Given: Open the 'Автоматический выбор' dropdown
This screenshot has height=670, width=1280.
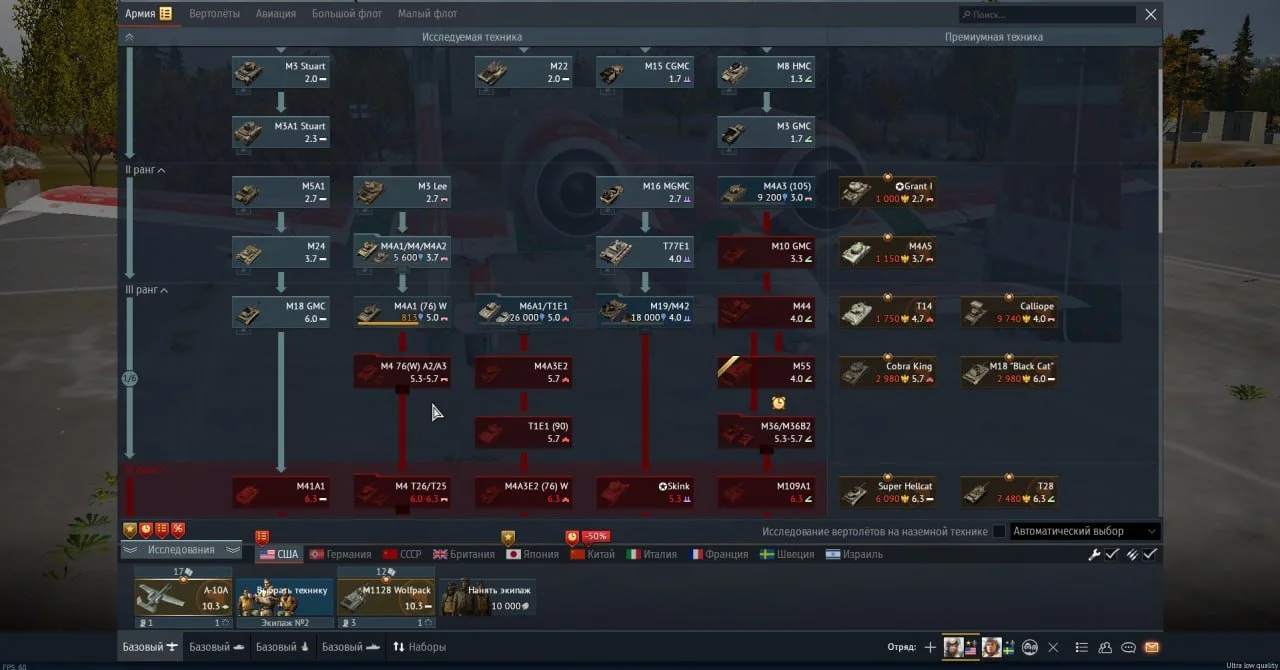Looking at the screenshot, I should pyautogui.click(x=1085, y=532).
